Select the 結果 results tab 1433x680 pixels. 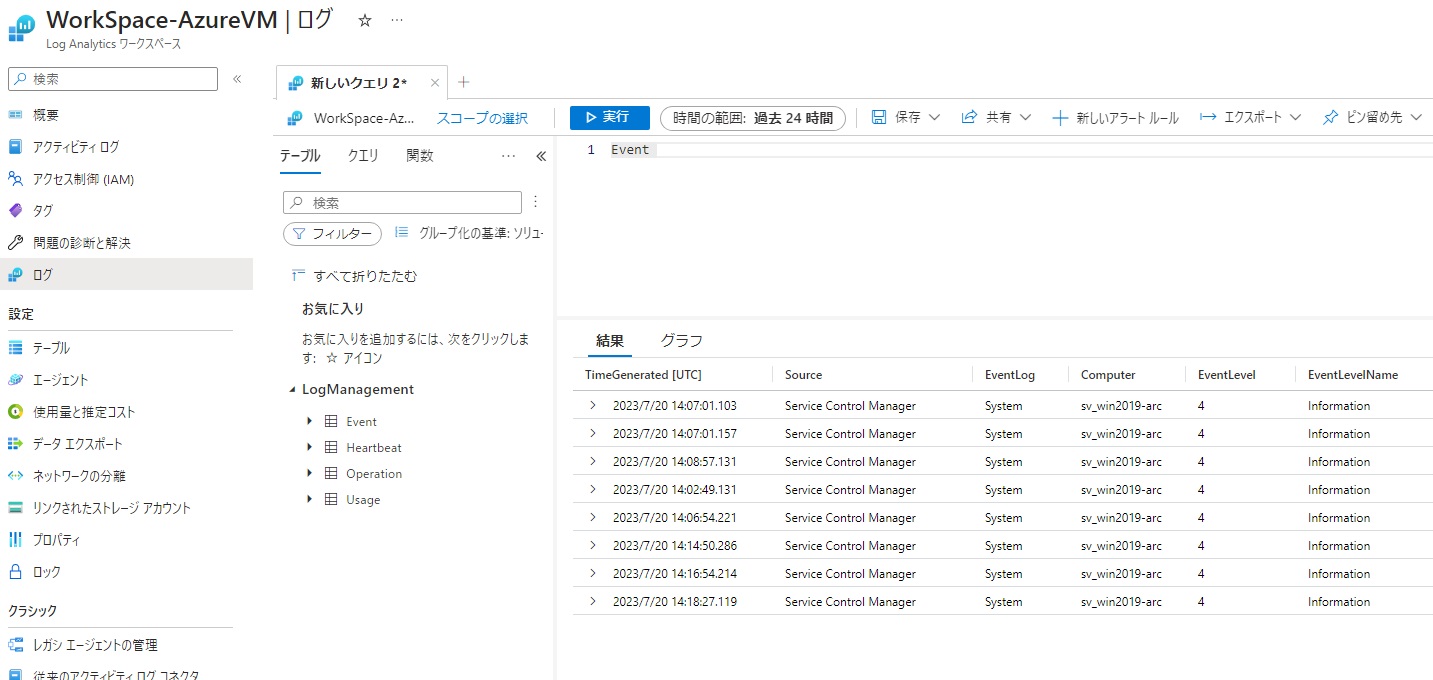pyautogui.click(x=610, y=341)
